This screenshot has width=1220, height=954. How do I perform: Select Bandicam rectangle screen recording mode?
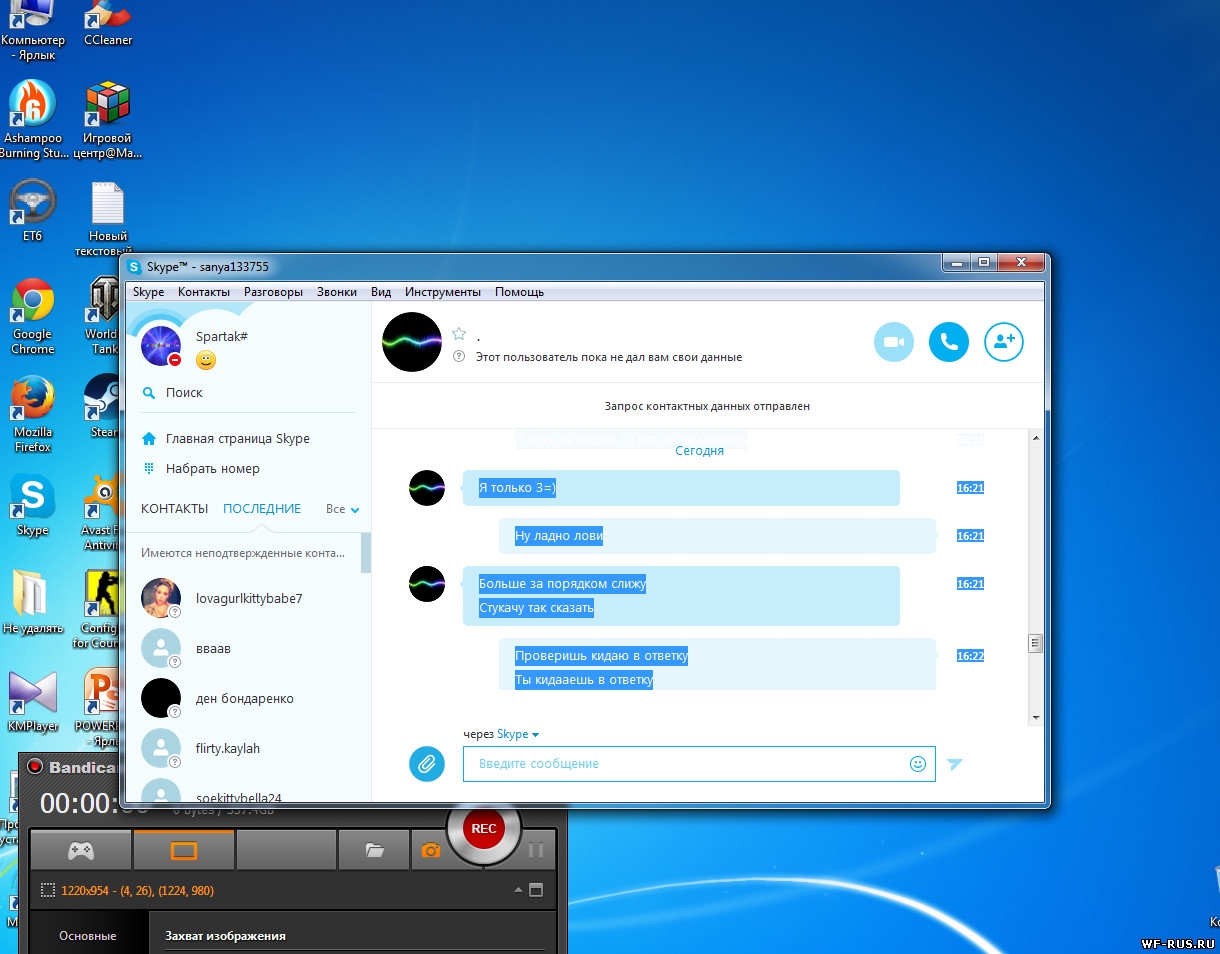[184, 850]
